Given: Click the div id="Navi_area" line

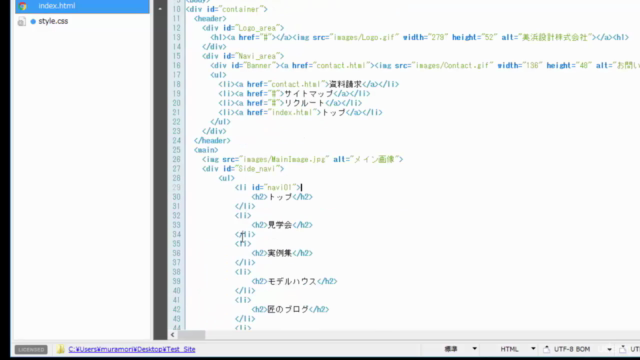Looking at the screenshot, I should (243, 56).
